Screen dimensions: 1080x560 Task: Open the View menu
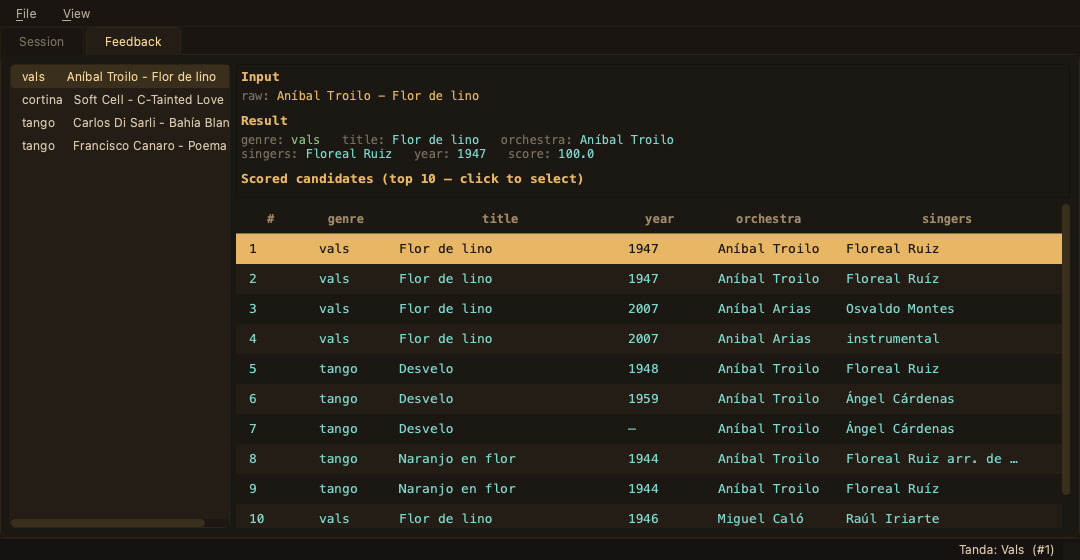click(x=76, y=14)
